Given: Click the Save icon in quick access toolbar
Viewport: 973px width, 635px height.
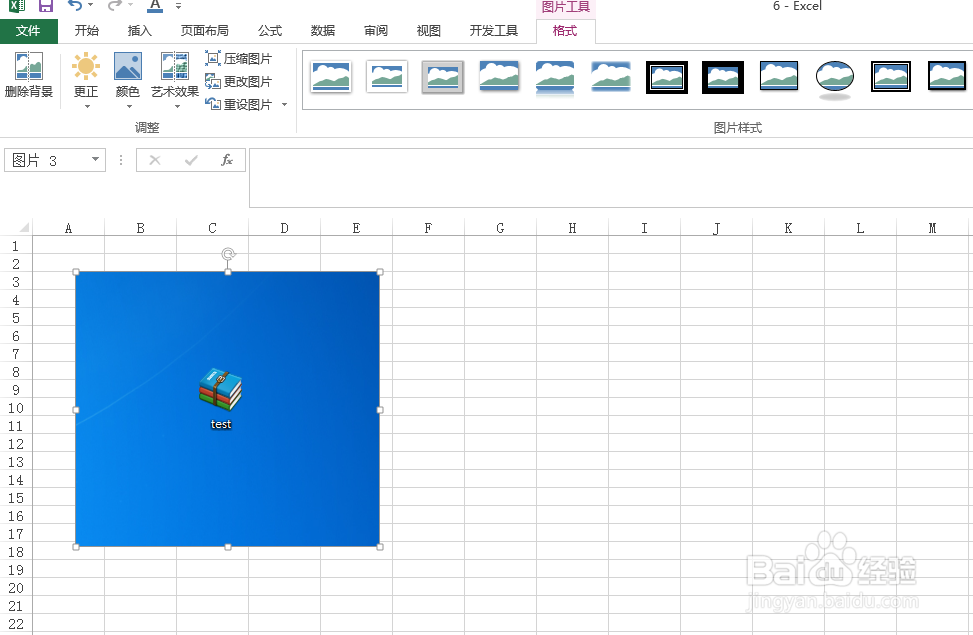Looking at the screenshot, I should (45, 6).
